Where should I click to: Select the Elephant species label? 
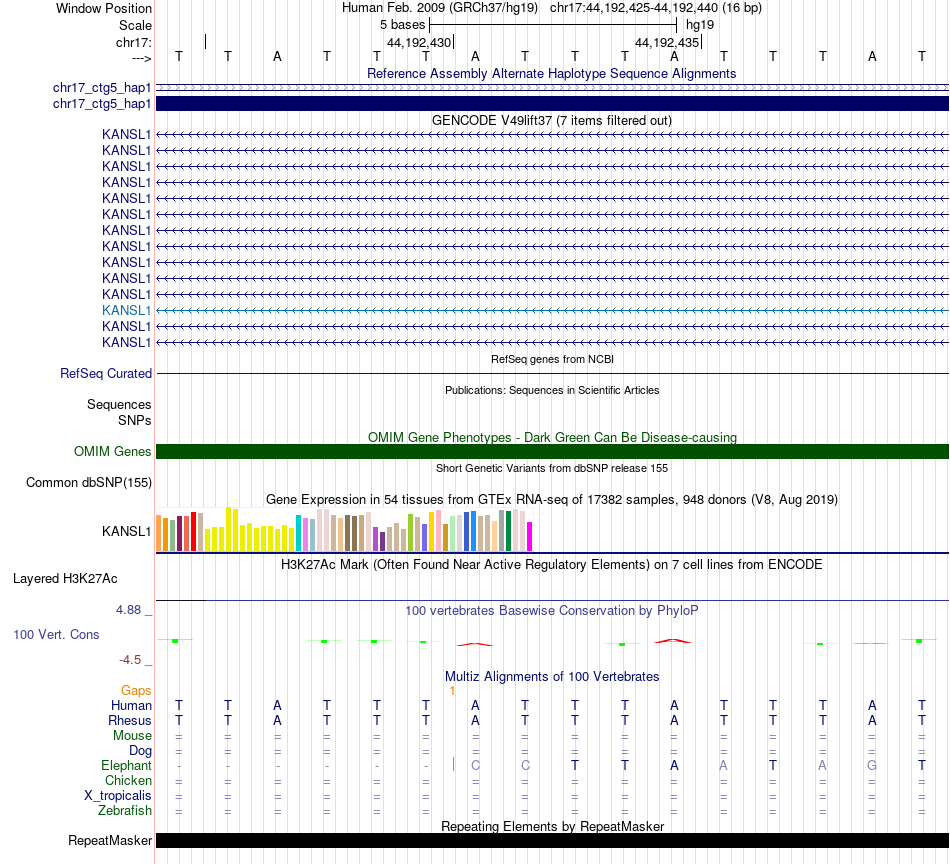[126, 765]
